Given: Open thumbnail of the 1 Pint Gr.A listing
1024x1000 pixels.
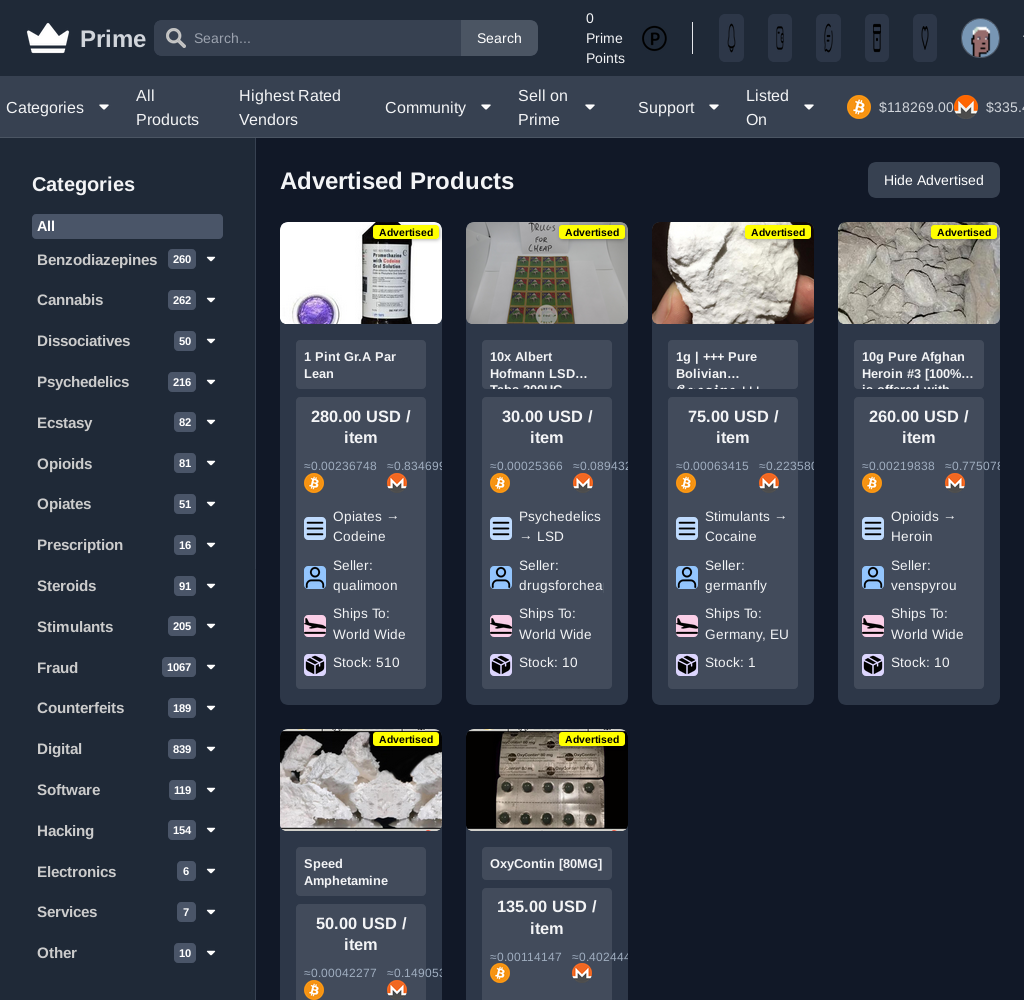Looking at the screenshot, I should coord(360,273).
